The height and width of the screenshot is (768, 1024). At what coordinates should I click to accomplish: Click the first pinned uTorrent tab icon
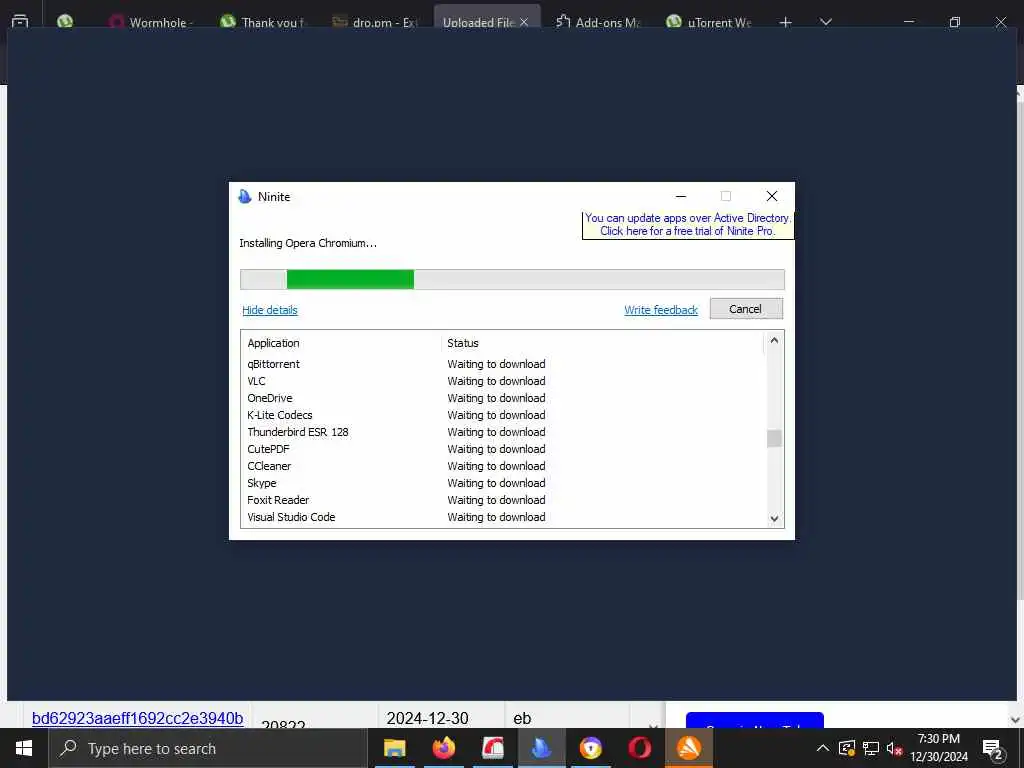click(65, 22)
